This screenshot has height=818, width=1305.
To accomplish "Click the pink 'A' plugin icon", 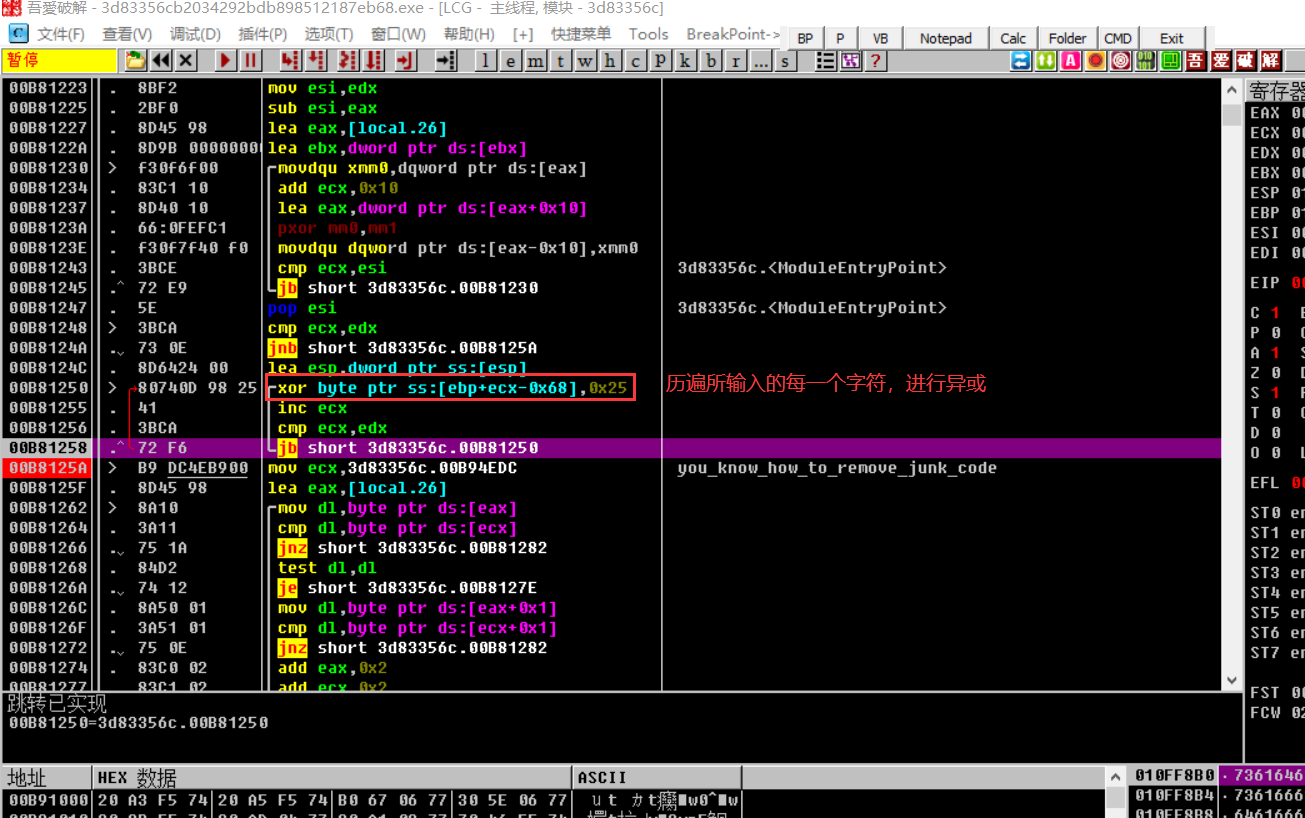I will [1071, 61].
